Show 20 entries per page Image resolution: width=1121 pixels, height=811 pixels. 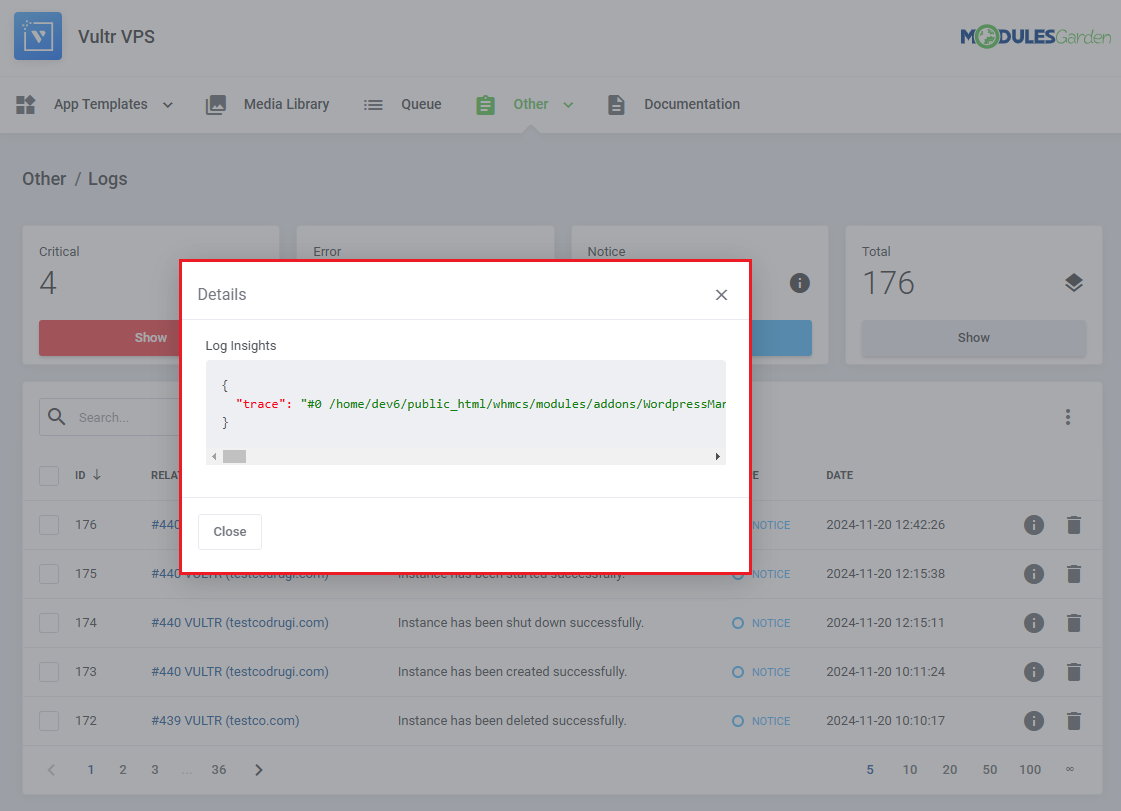tap(949, 770)
